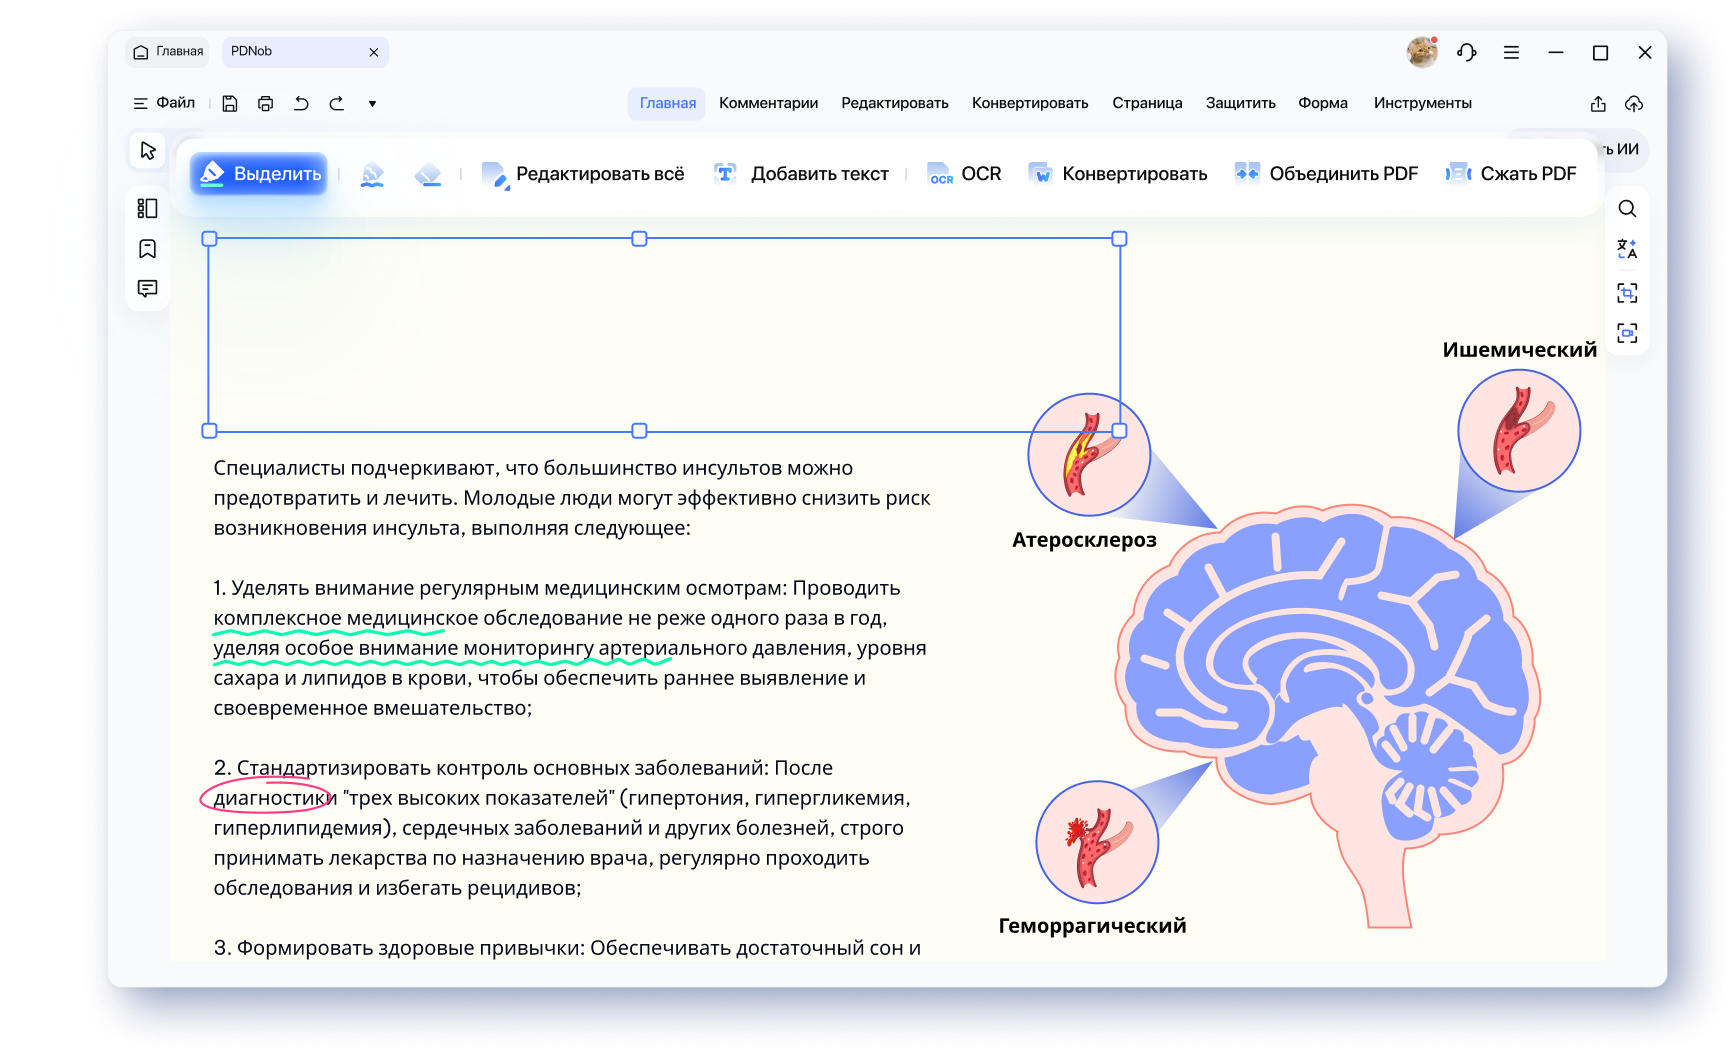This screenshot has width=1734, height=1054.
Task: Run OCR on the document
Action: [x=964, y=174]
